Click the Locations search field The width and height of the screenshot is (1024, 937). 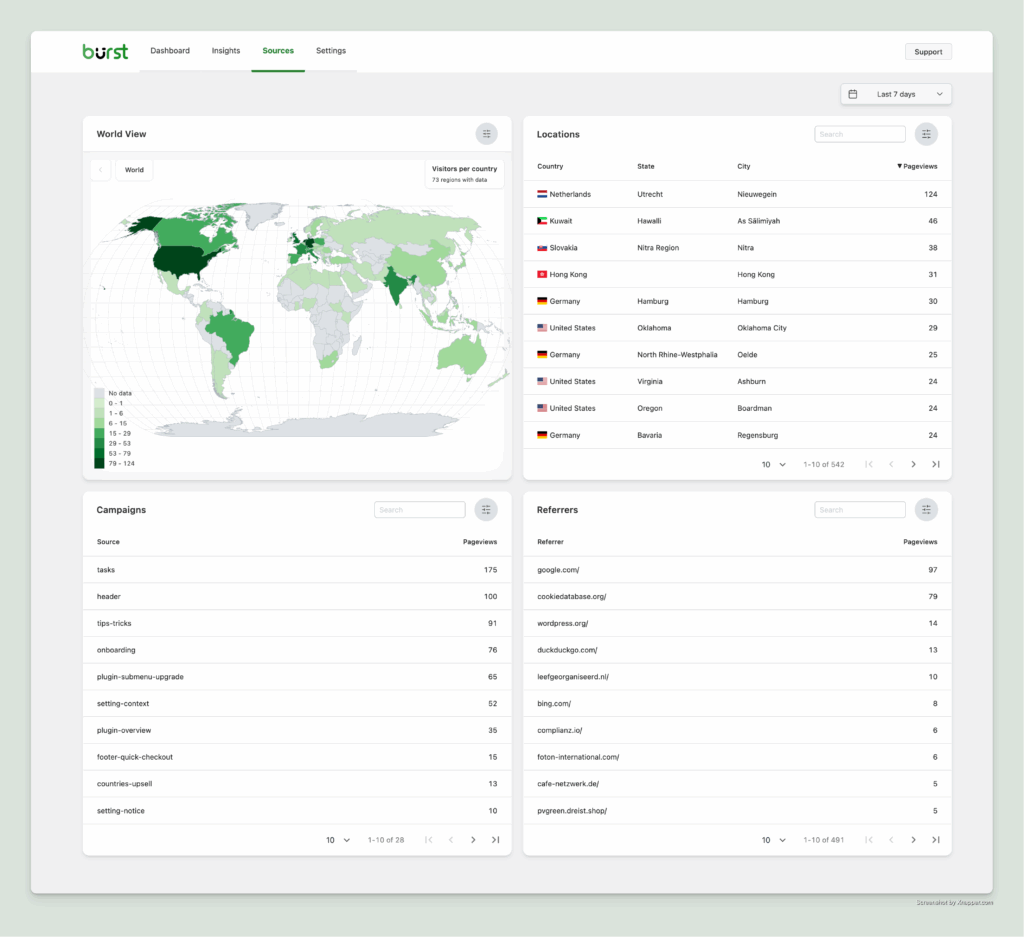click(859, 133)
